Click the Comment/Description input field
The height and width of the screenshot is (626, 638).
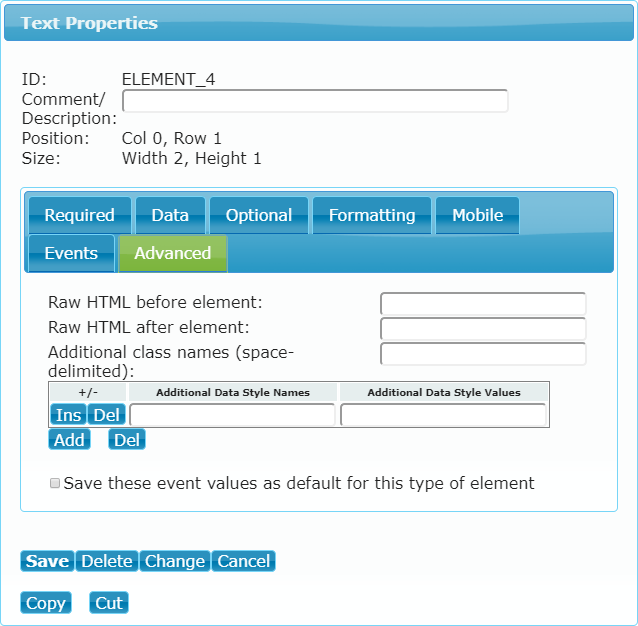pos(315,100)
